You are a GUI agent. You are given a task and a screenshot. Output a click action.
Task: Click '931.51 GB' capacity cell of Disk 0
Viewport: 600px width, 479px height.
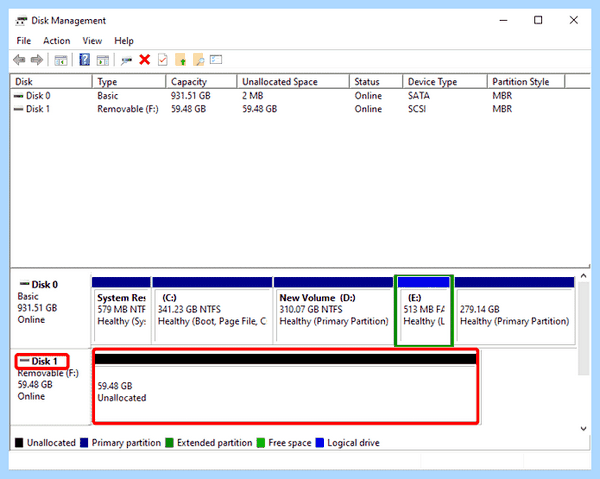(191, 96)
